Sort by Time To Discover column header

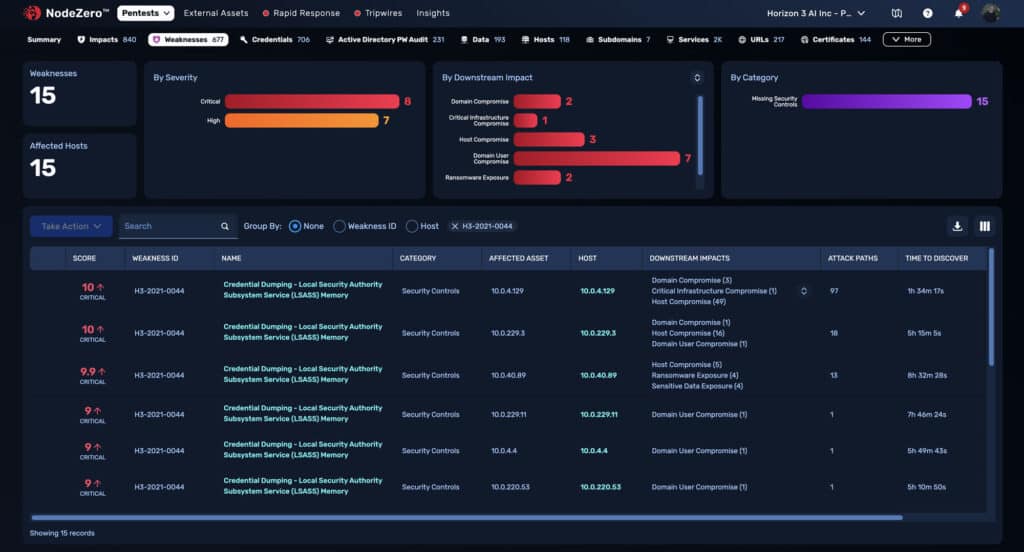936,259
